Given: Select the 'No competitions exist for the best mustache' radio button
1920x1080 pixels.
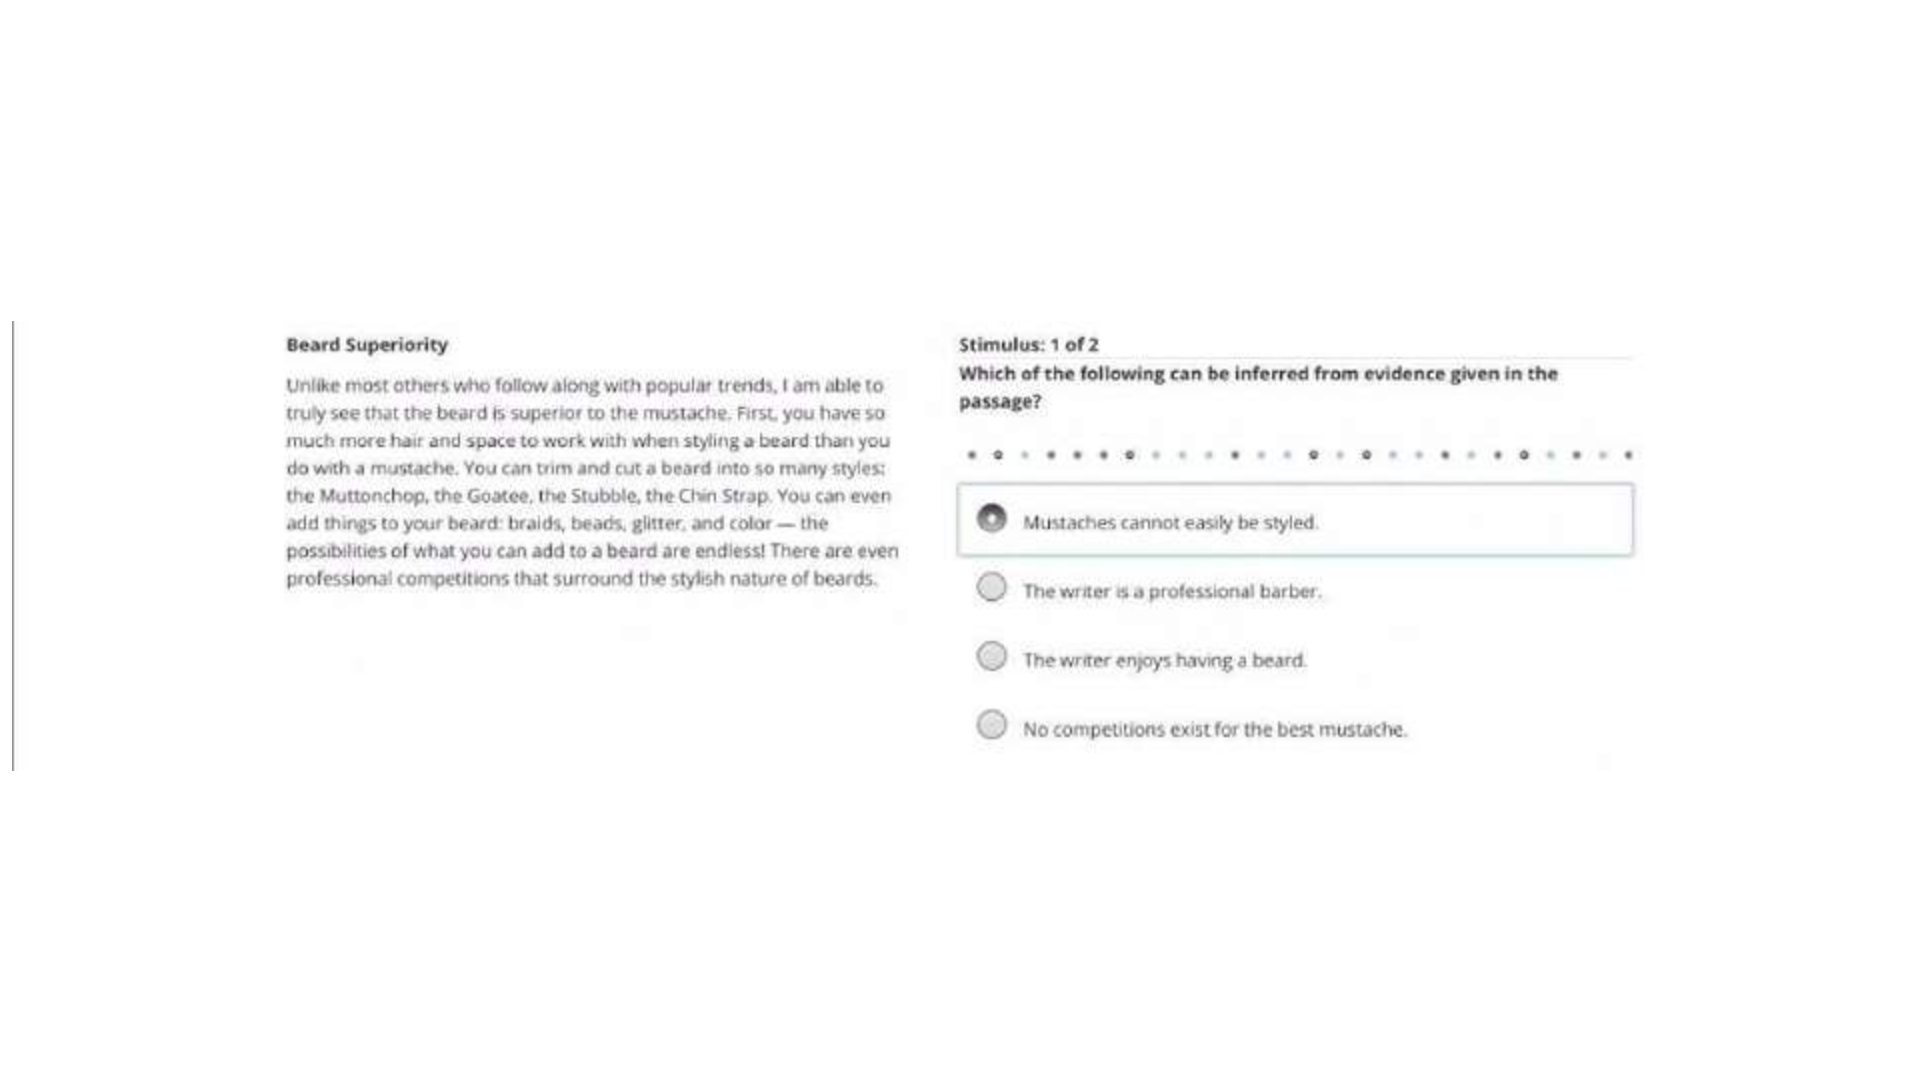Looking at the screenshot, I should 991,724.
